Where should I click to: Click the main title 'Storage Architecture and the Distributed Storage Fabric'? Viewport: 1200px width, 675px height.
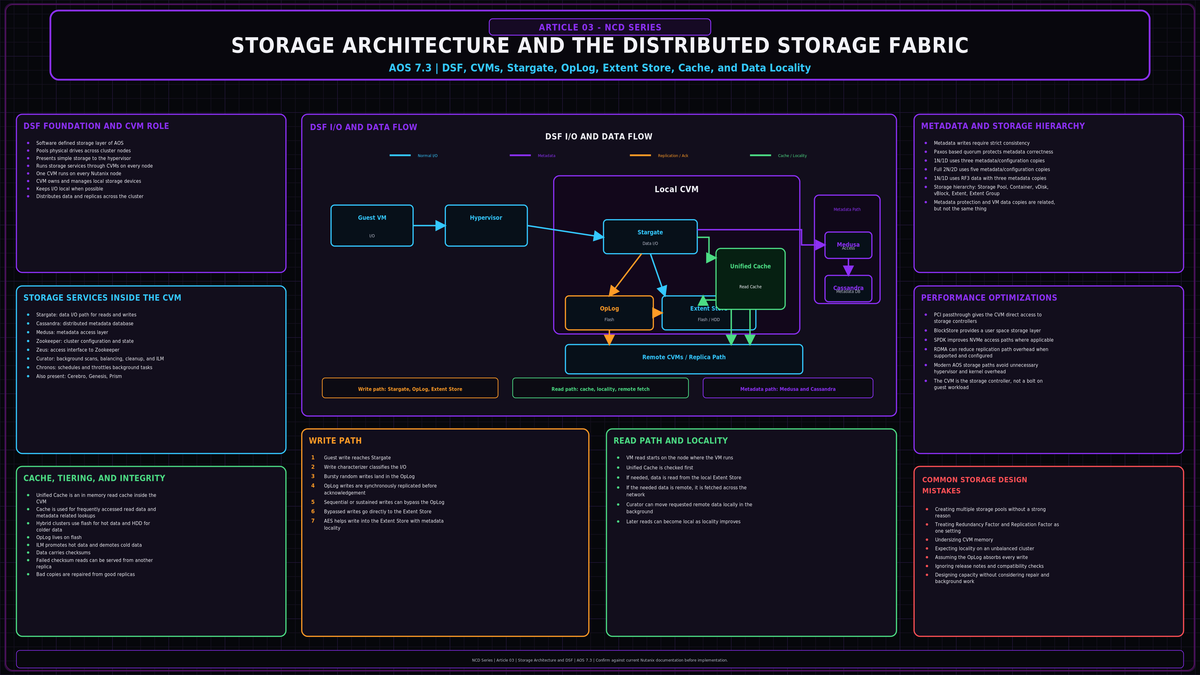pos(600,46)
